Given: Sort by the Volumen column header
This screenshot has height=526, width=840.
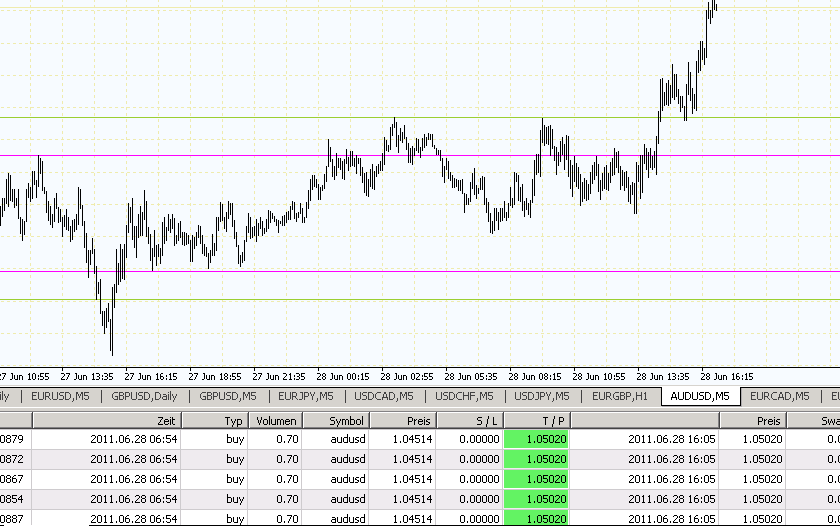Looking at the screenshot, I should 275,421.
